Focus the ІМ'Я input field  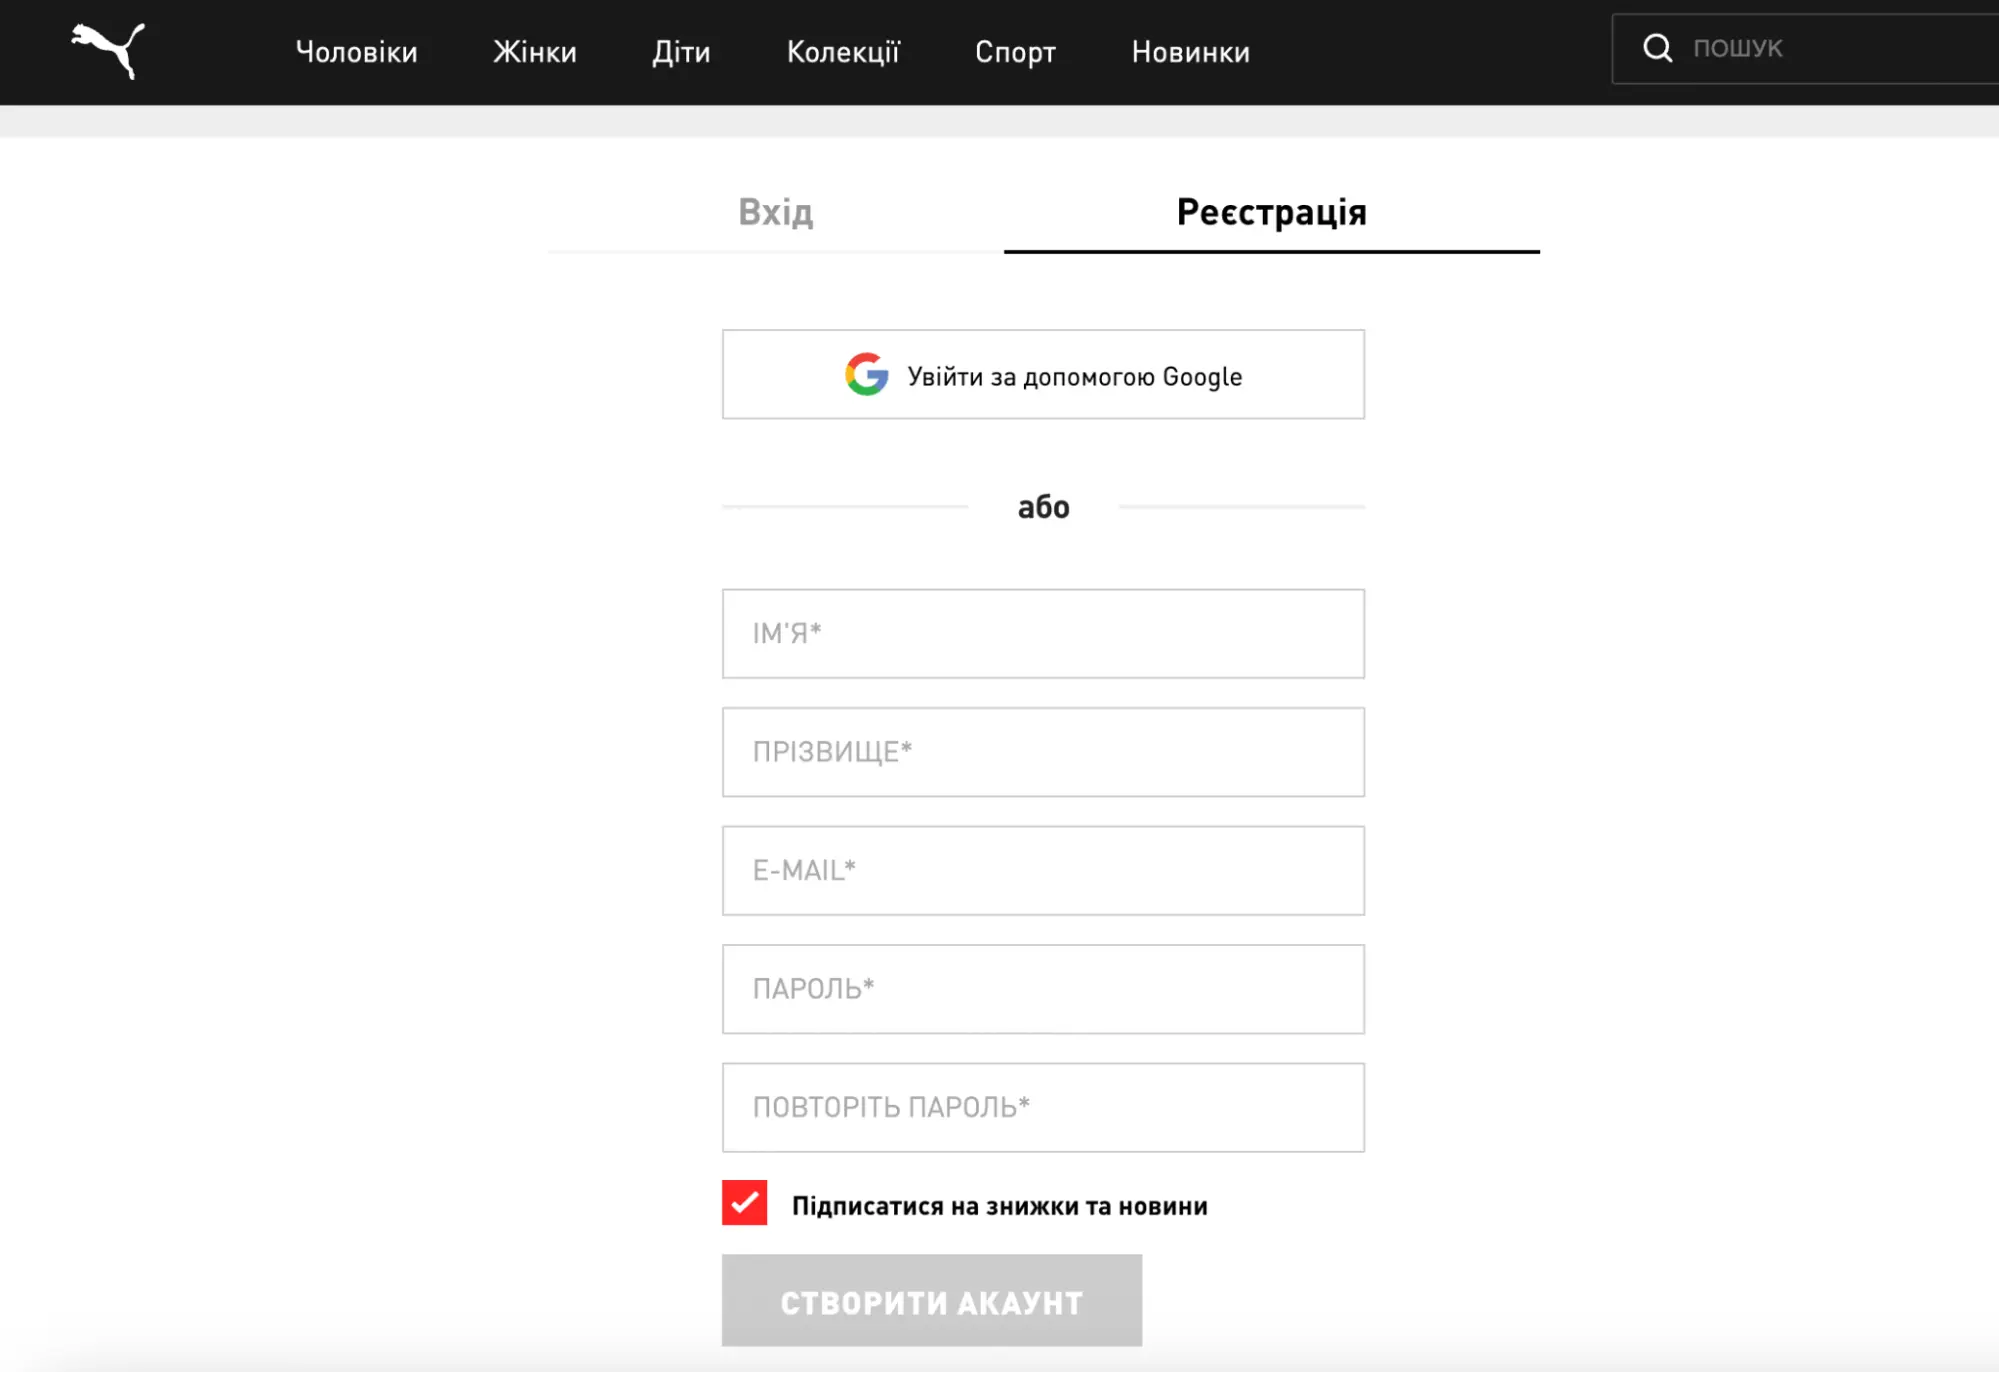[x=1043, y=634]
